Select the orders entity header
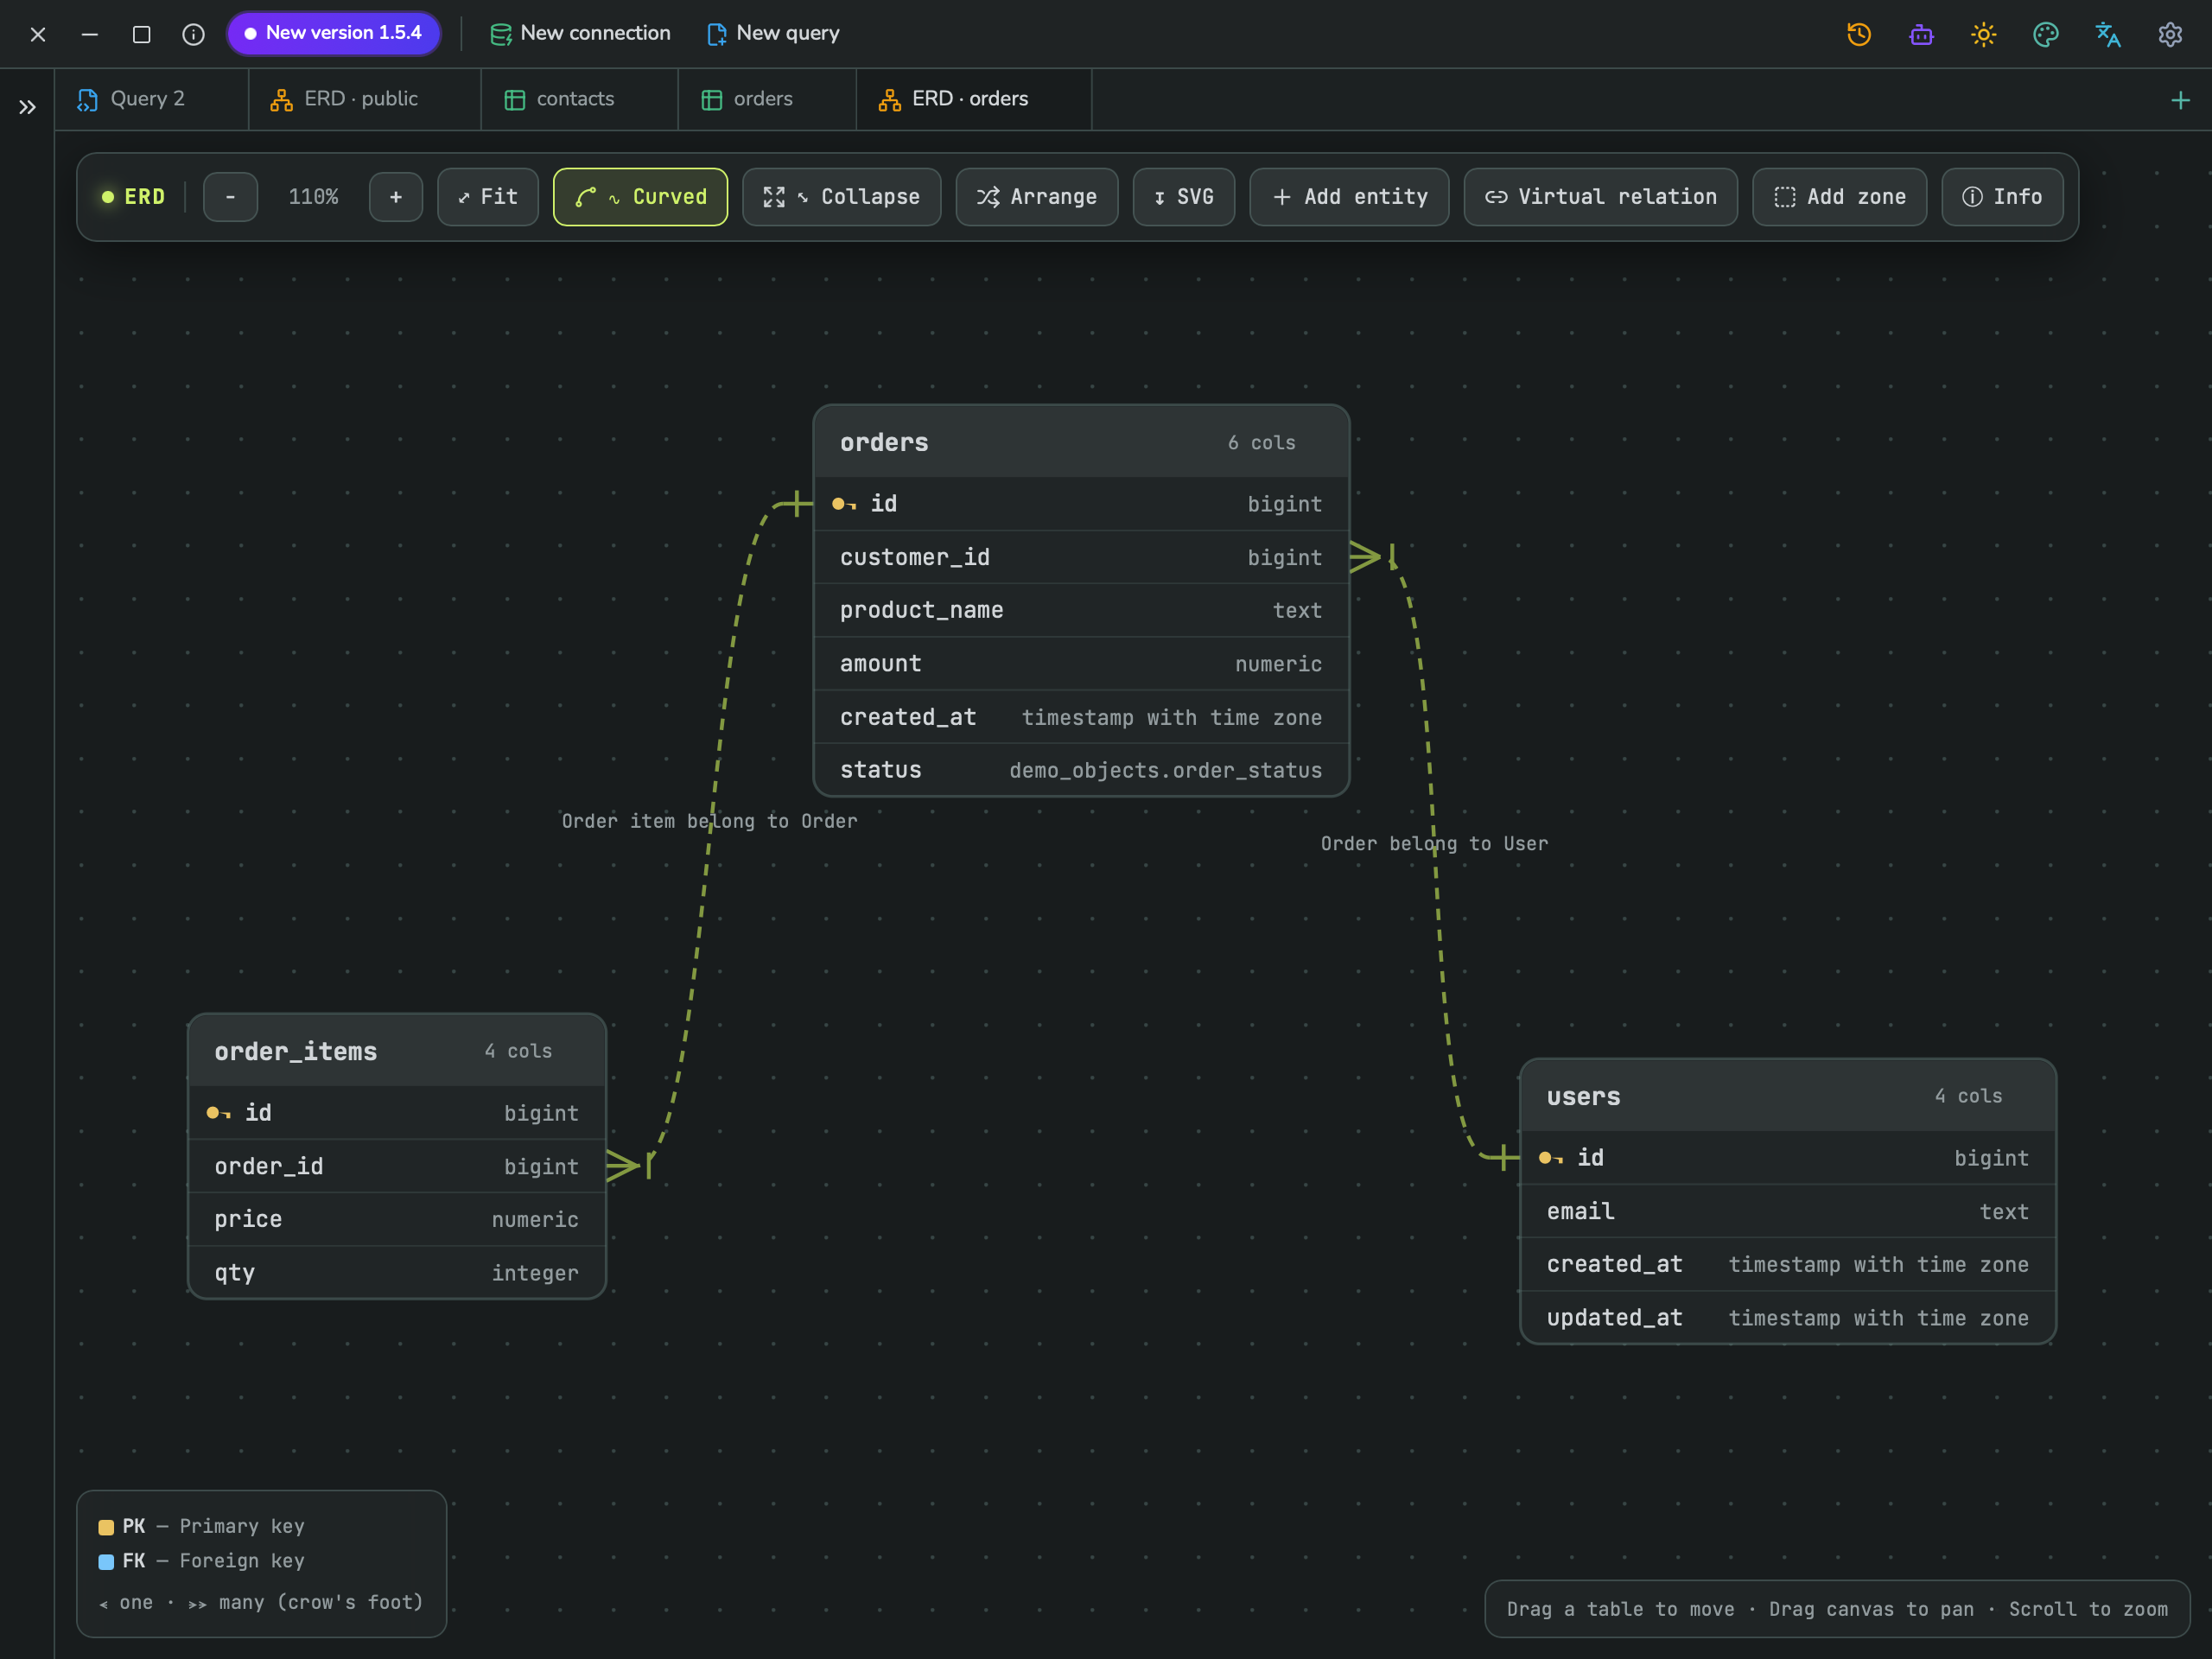This screenshot has width=2212, height=1659. [1081, 442]
